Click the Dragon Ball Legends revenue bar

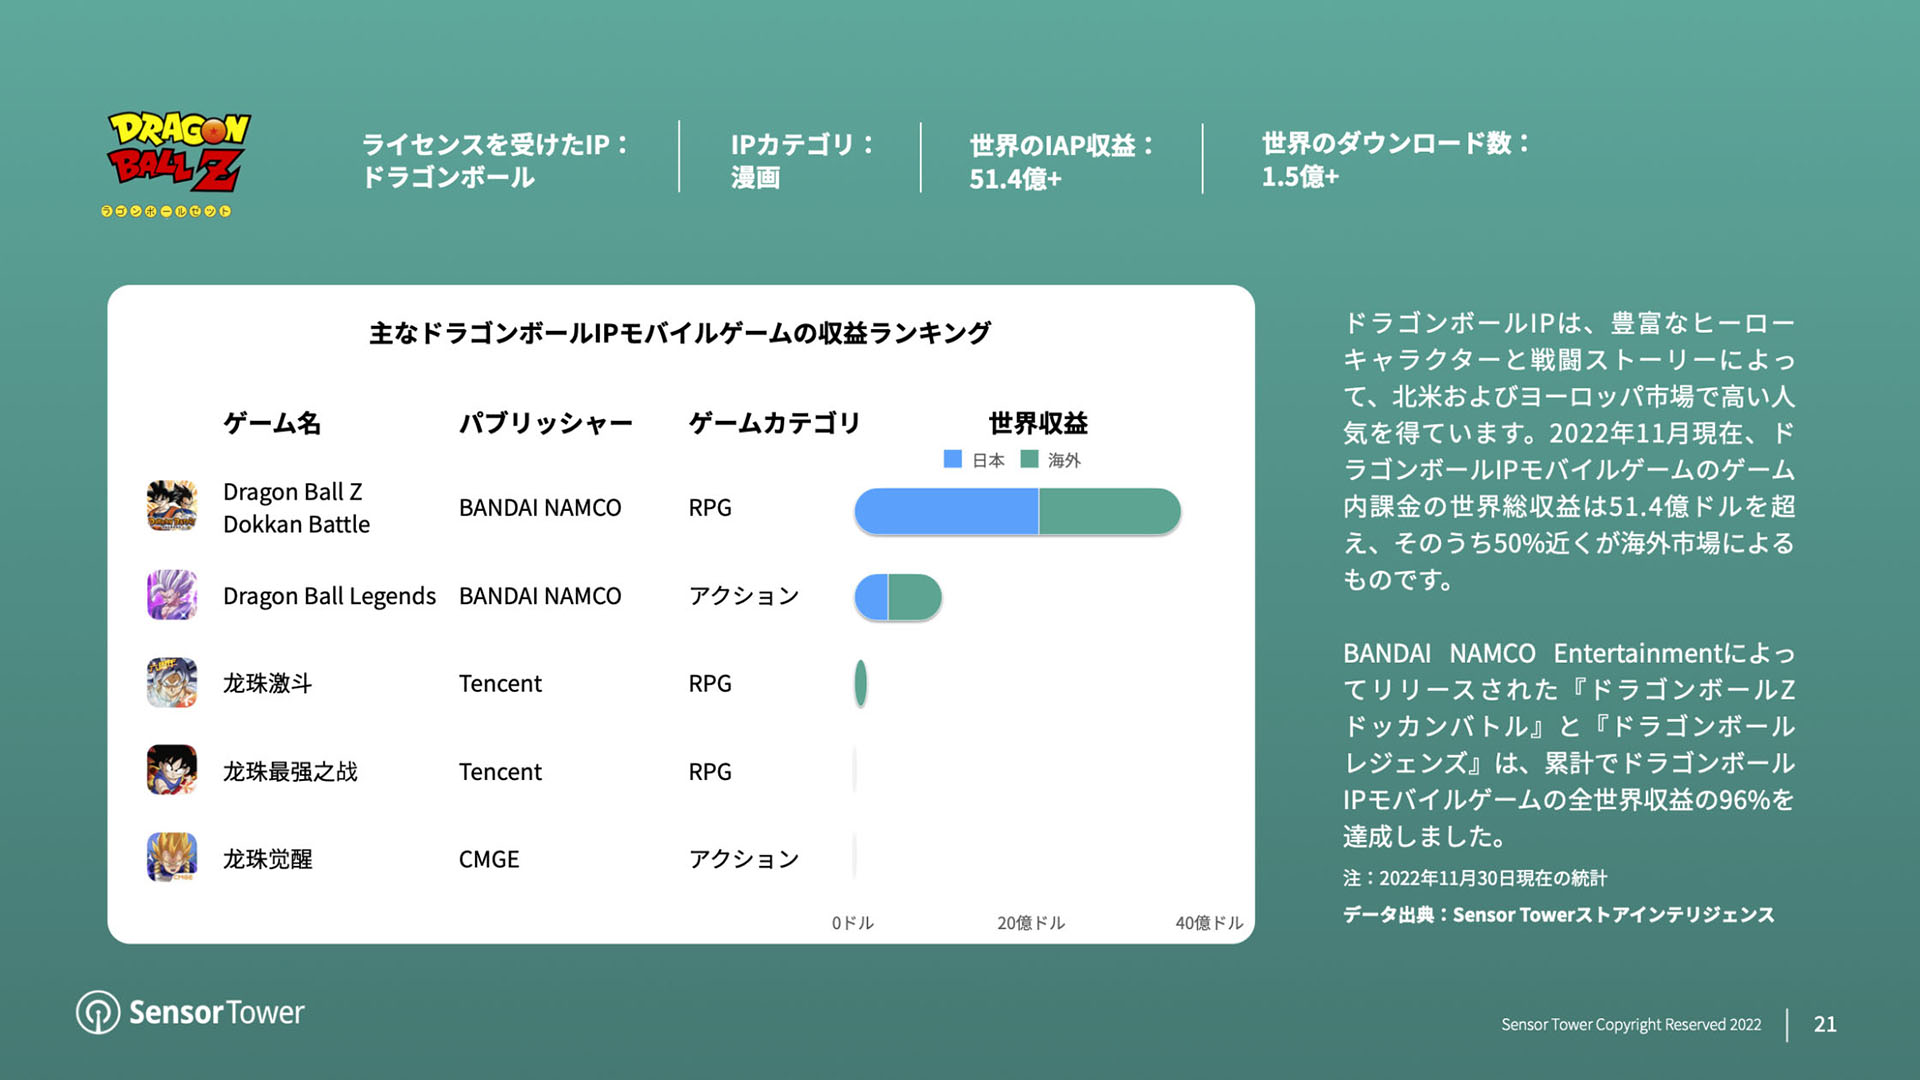click(898, 597)
